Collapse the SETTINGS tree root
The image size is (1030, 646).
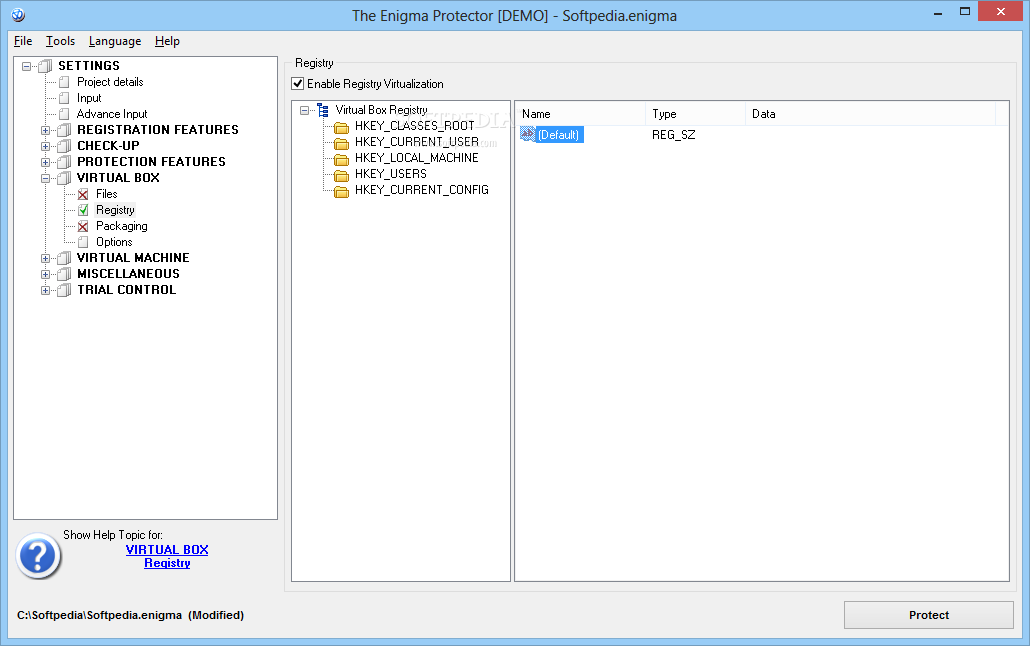(x=26, y=66)
